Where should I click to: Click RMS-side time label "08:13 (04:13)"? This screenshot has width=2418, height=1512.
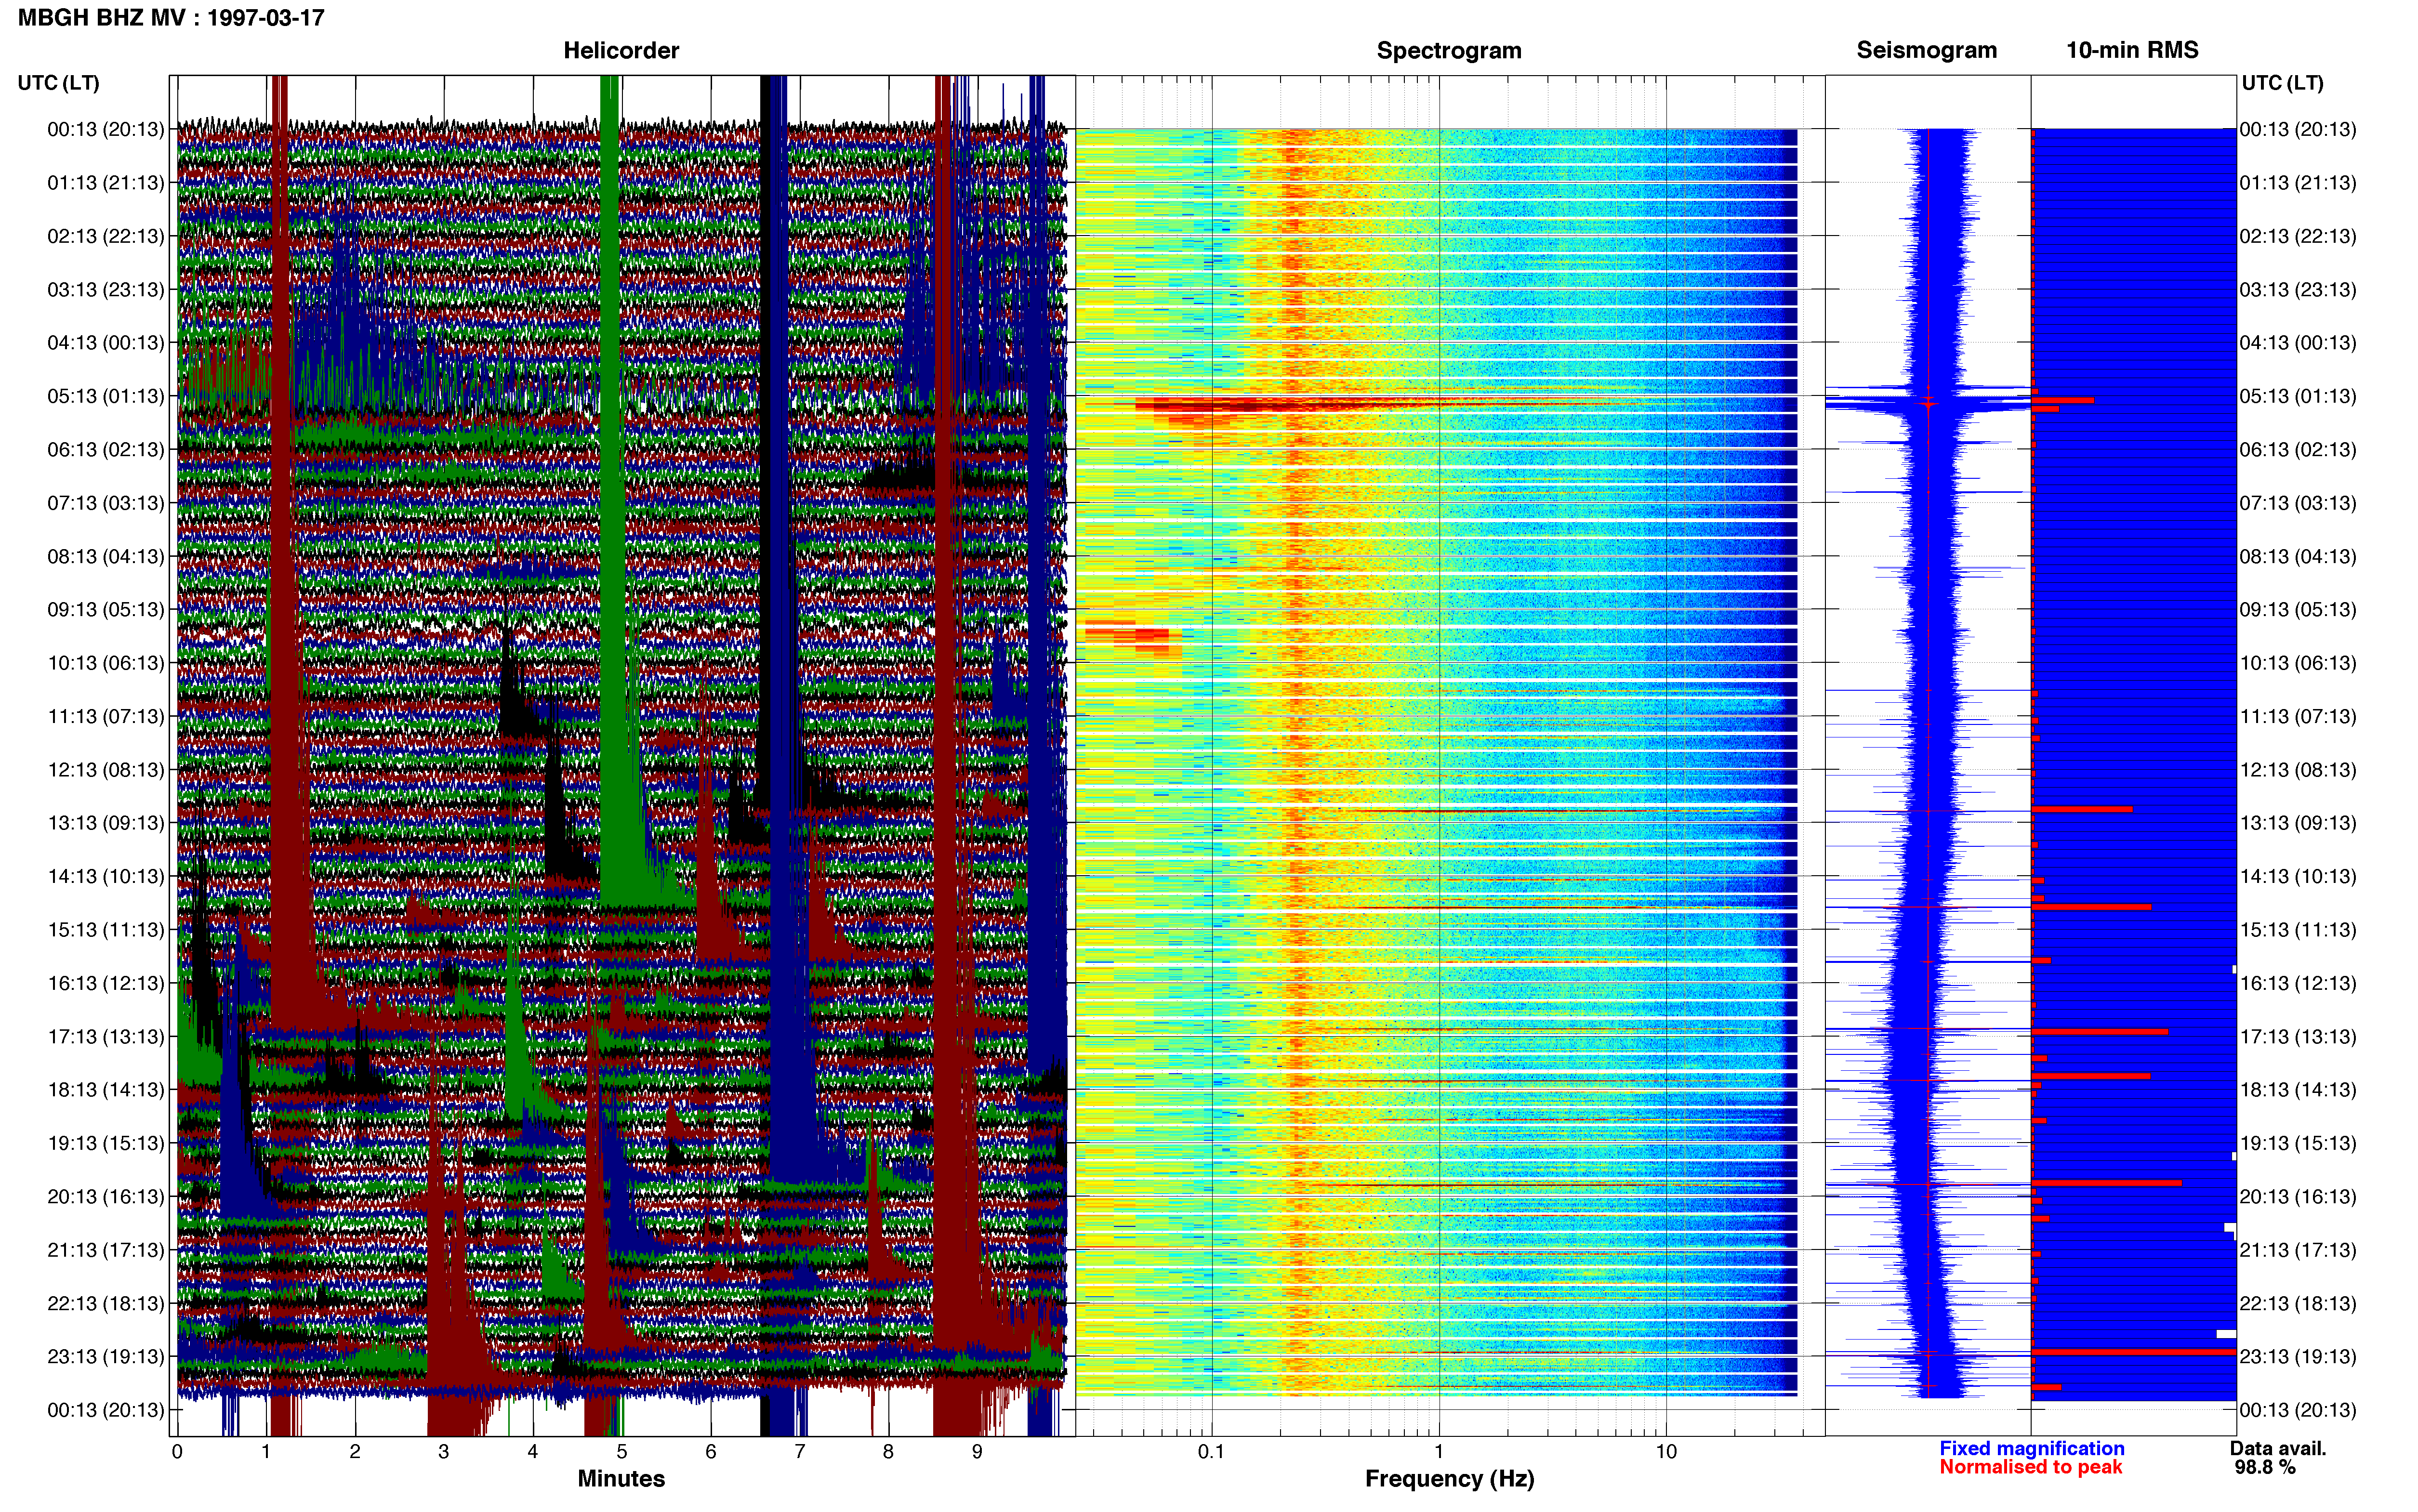click(2298, 556)
